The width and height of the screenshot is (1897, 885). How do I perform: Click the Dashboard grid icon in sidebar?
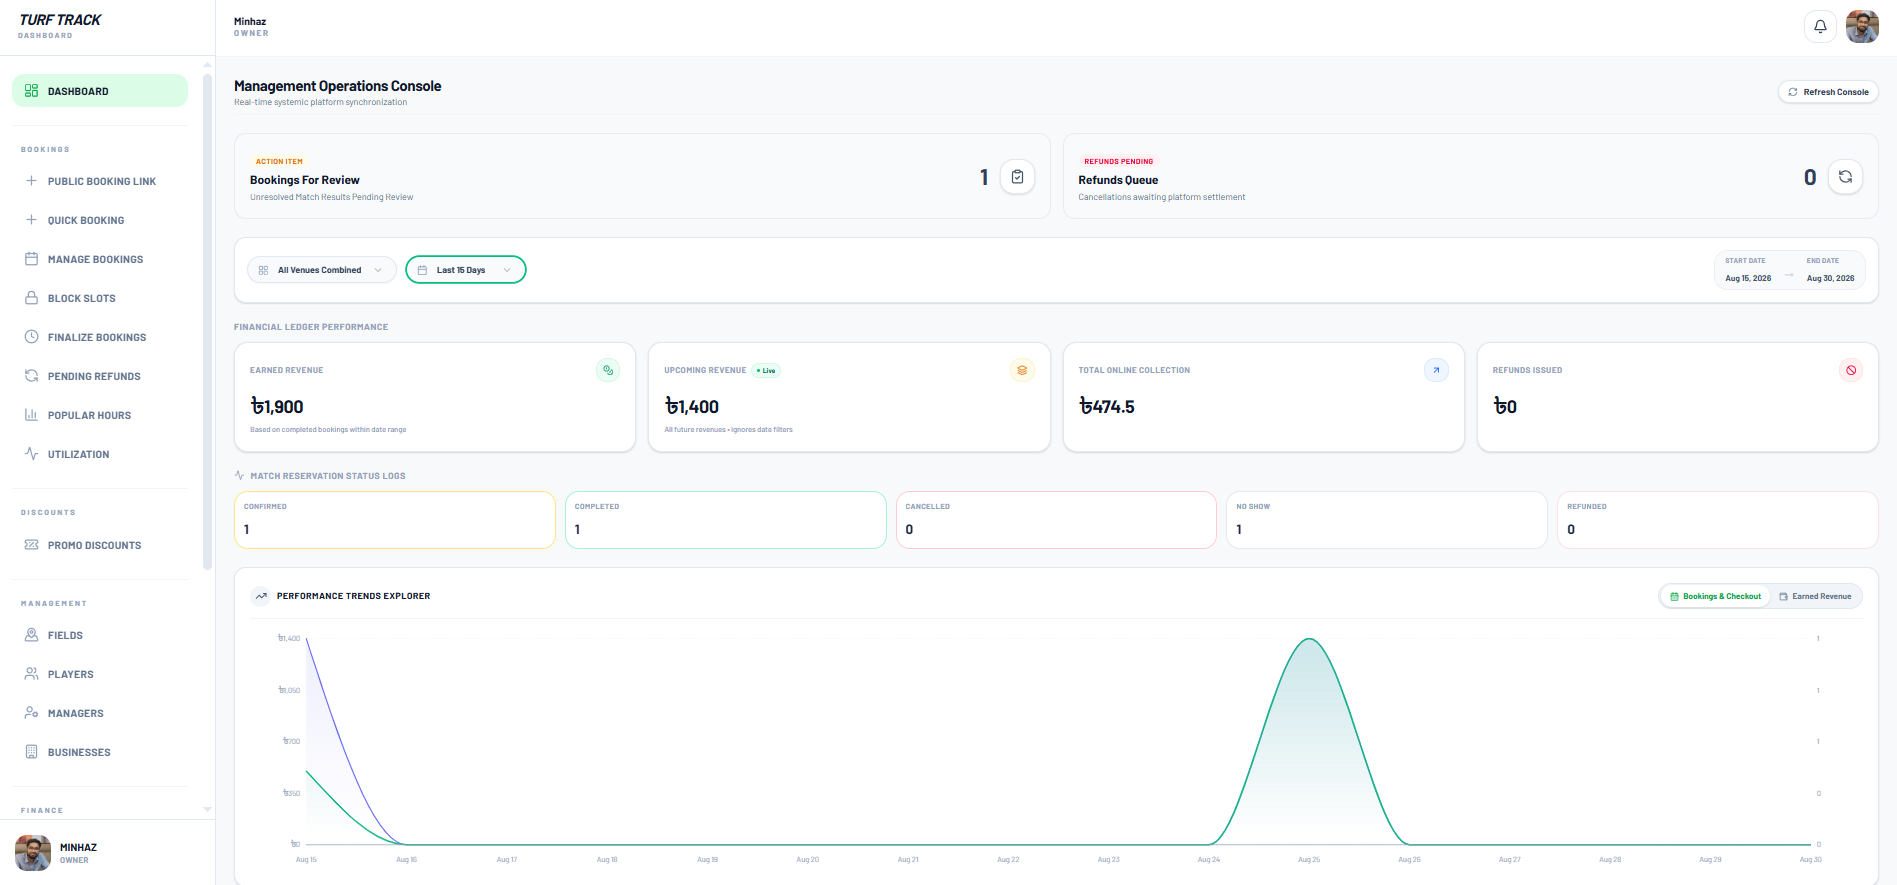click(31, 91)
